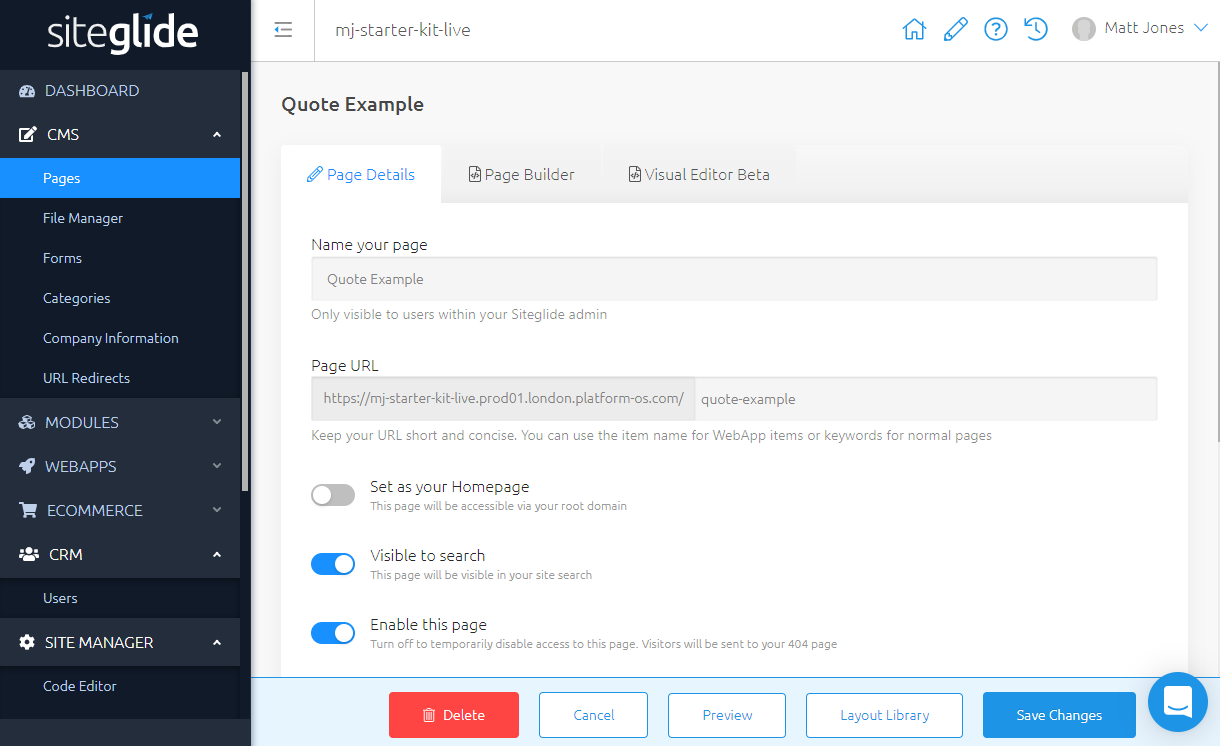Enable the Set as your Homepage toggle
Image resolution: width=1220 pixels, height=746 pixels.
[333, 495]
